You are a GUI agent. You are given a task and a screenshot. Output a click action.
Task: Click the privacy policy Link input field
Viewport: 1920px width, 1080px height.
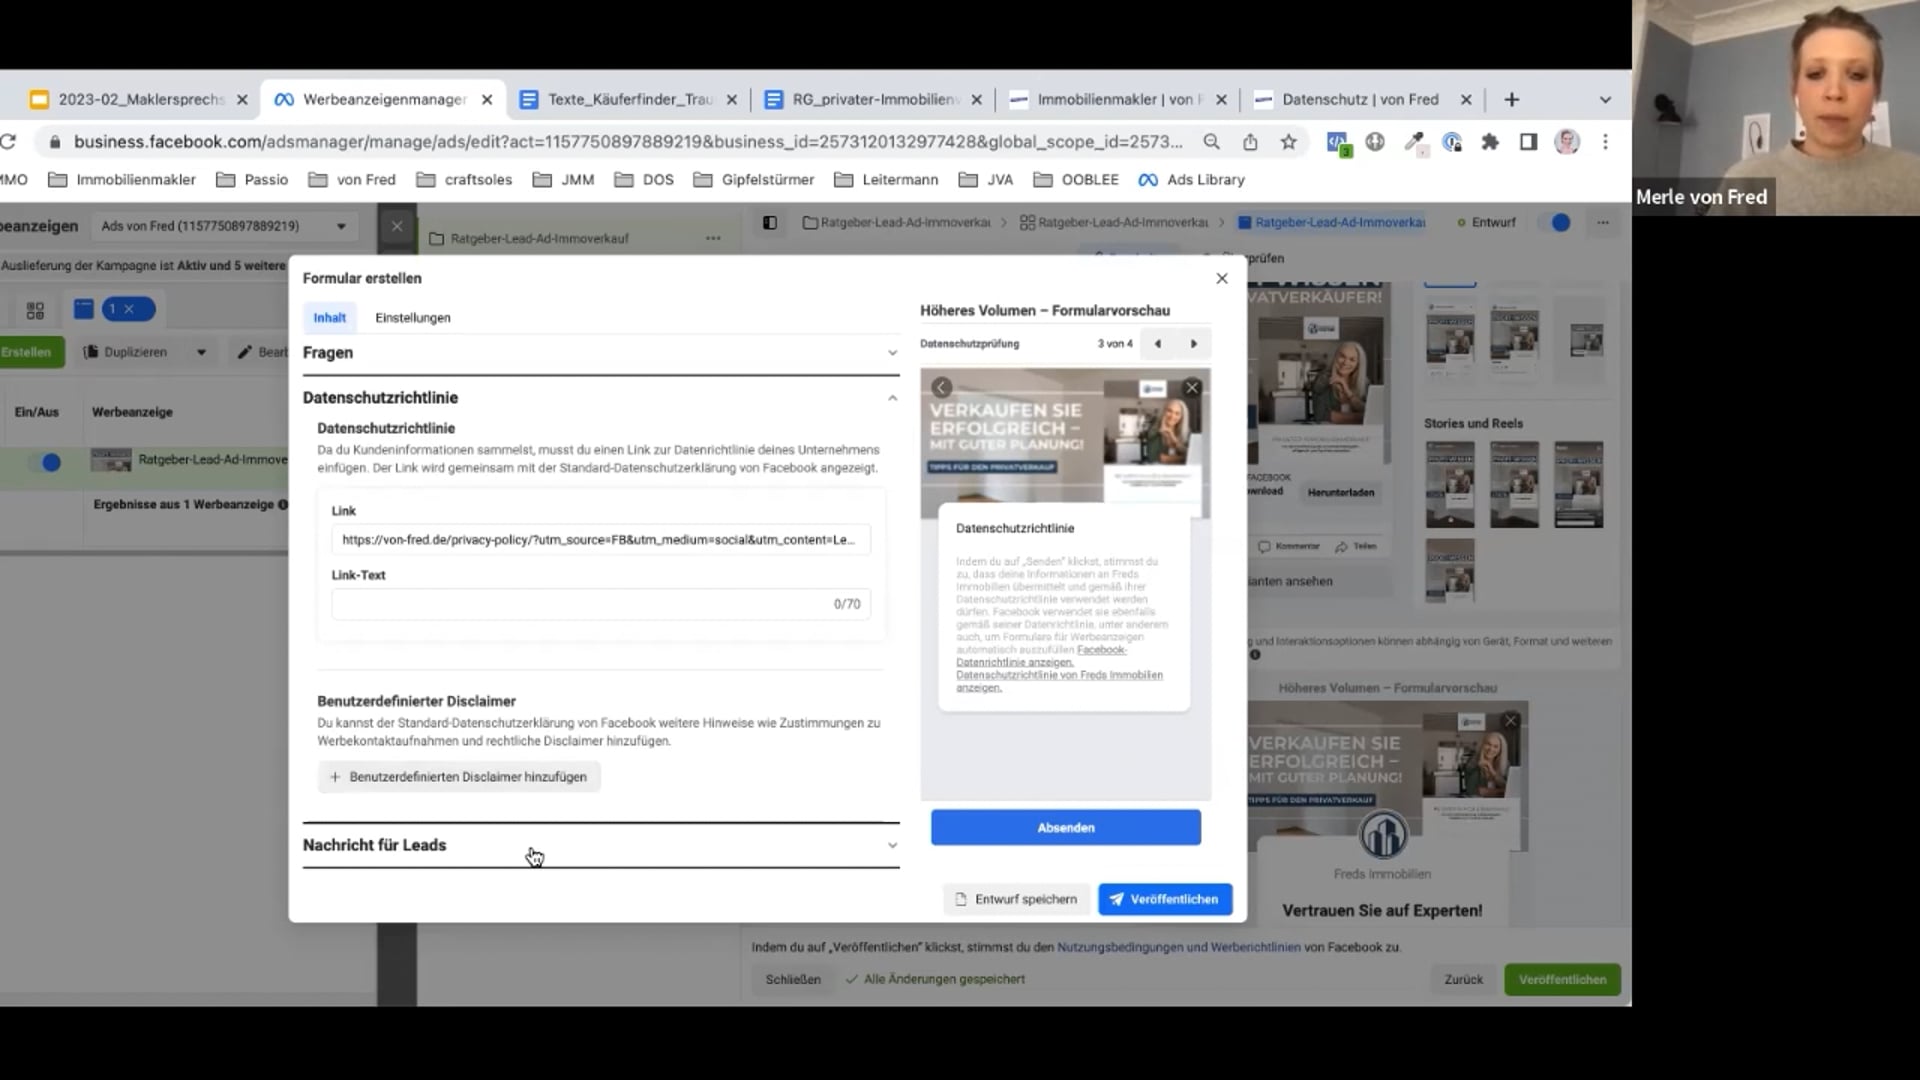pos(601,540)
